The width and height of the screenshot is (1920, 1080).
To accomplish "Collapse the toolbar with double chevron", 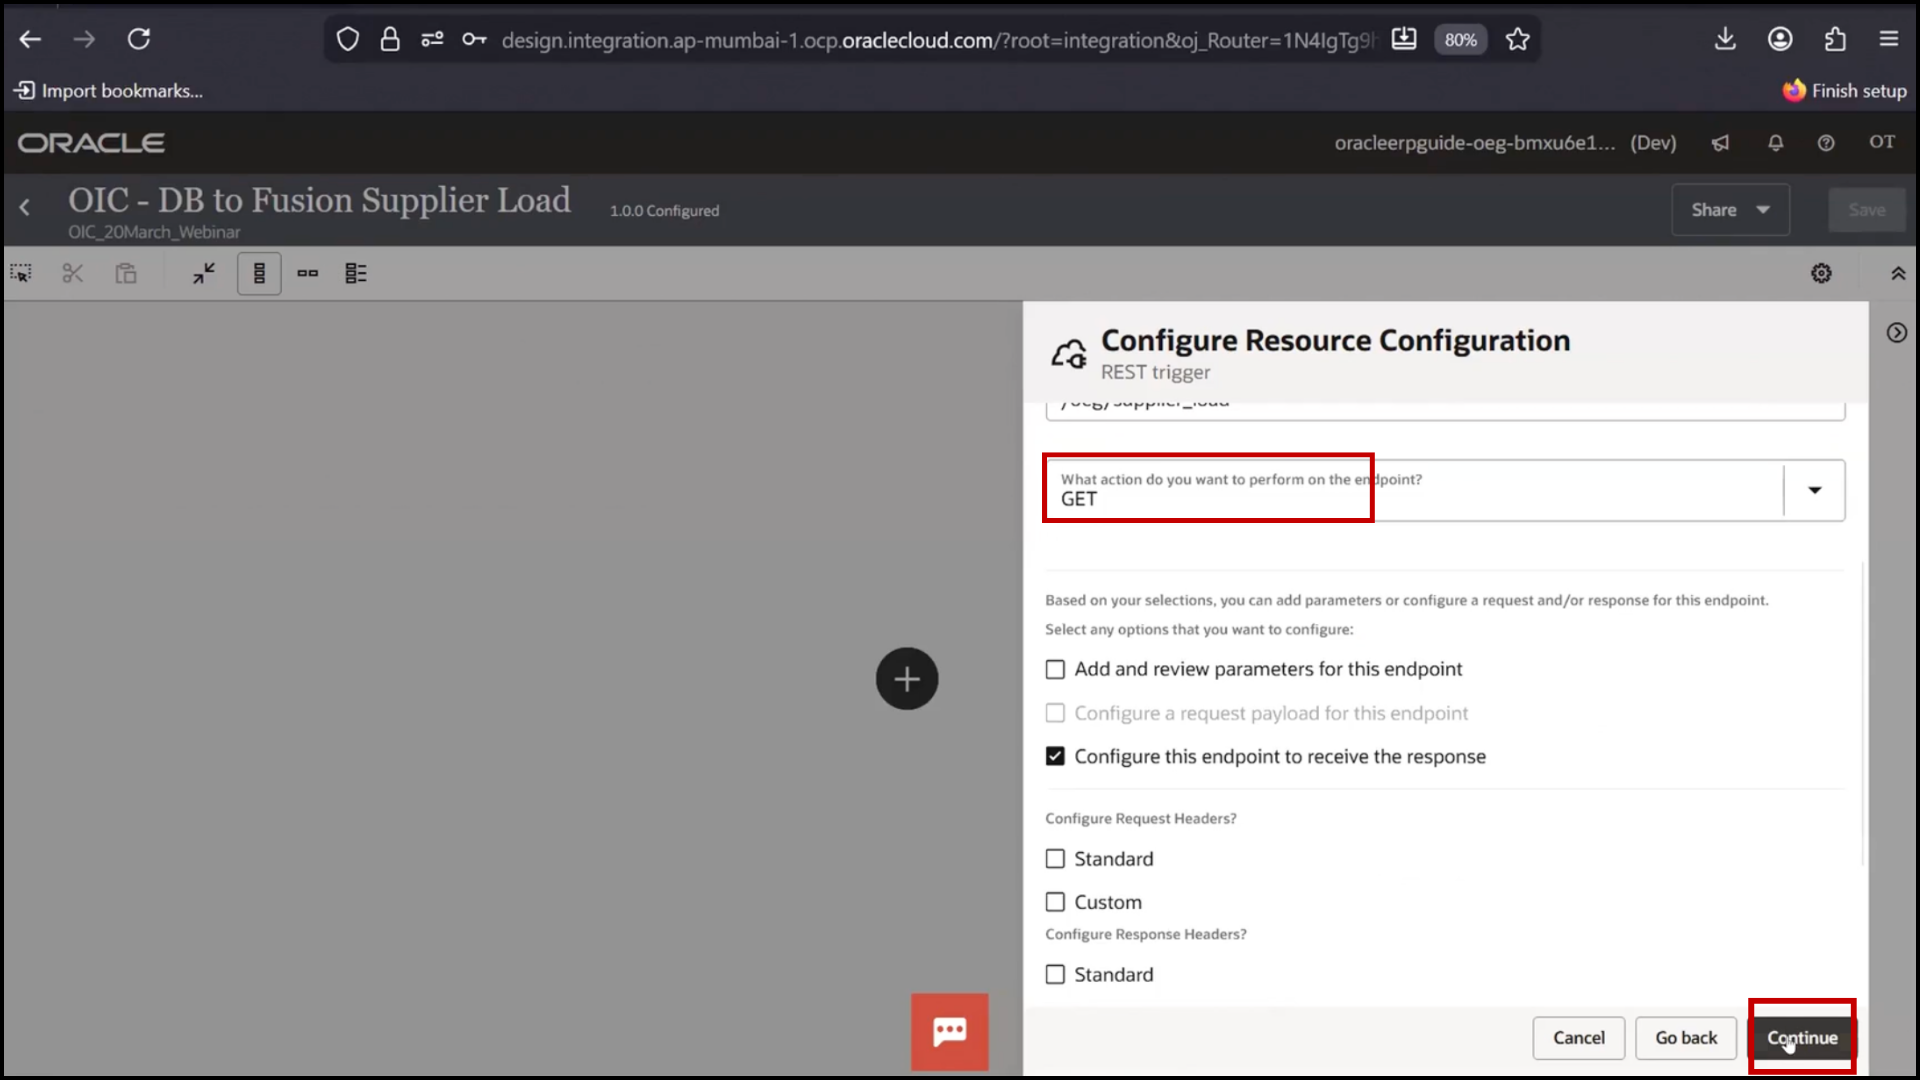I will click(x=1897, y=273).
